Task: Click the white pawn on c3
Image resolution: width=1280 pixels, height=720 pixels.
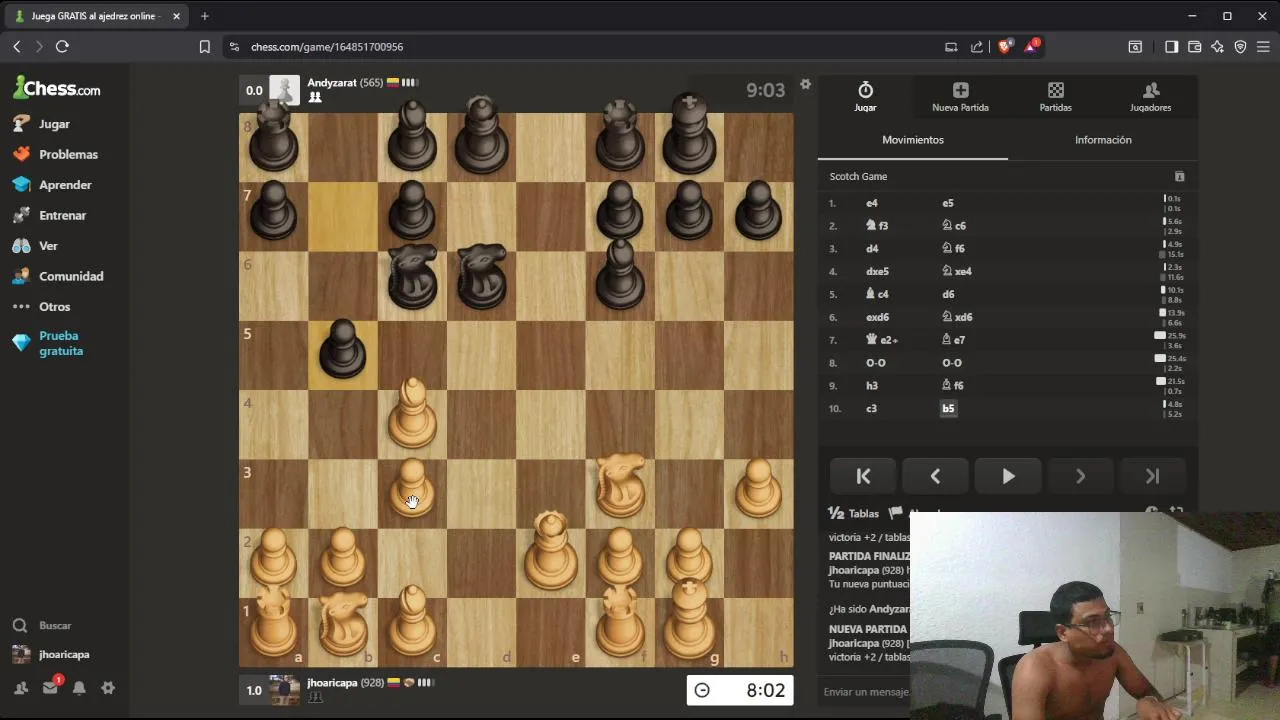Action: click(x=412, y=488)
